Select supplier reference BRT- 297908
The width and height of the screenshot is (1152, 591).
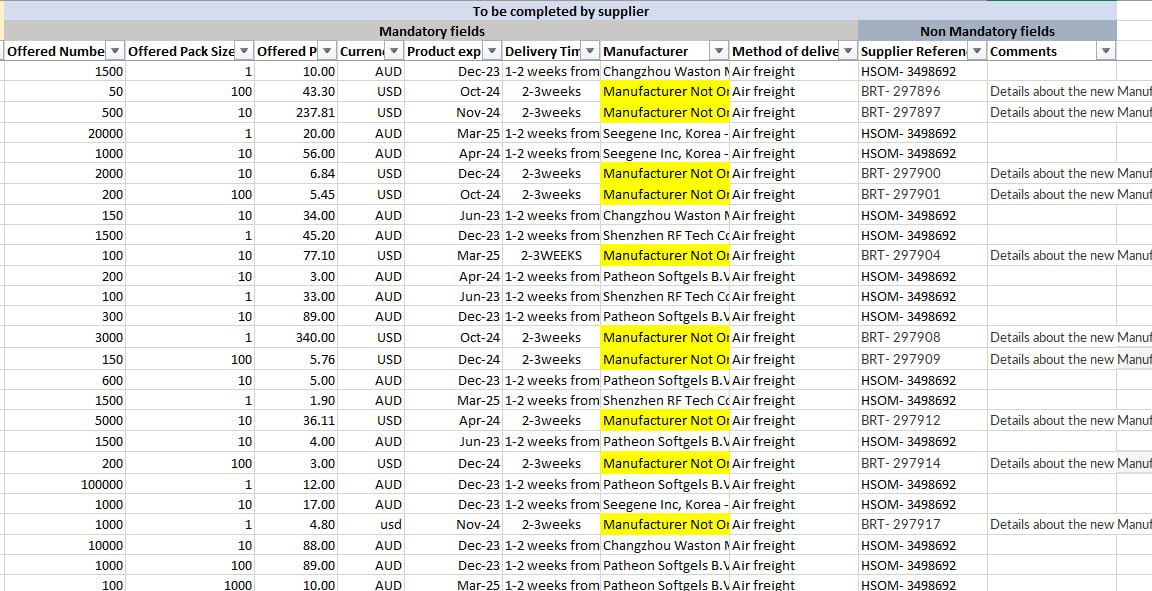click(922, 337)
